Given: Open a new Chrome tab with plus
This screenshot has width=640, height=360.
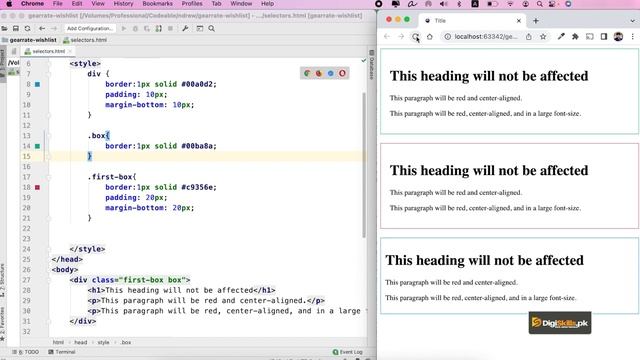Looking at the screenshot, I should tap(536, 20).
